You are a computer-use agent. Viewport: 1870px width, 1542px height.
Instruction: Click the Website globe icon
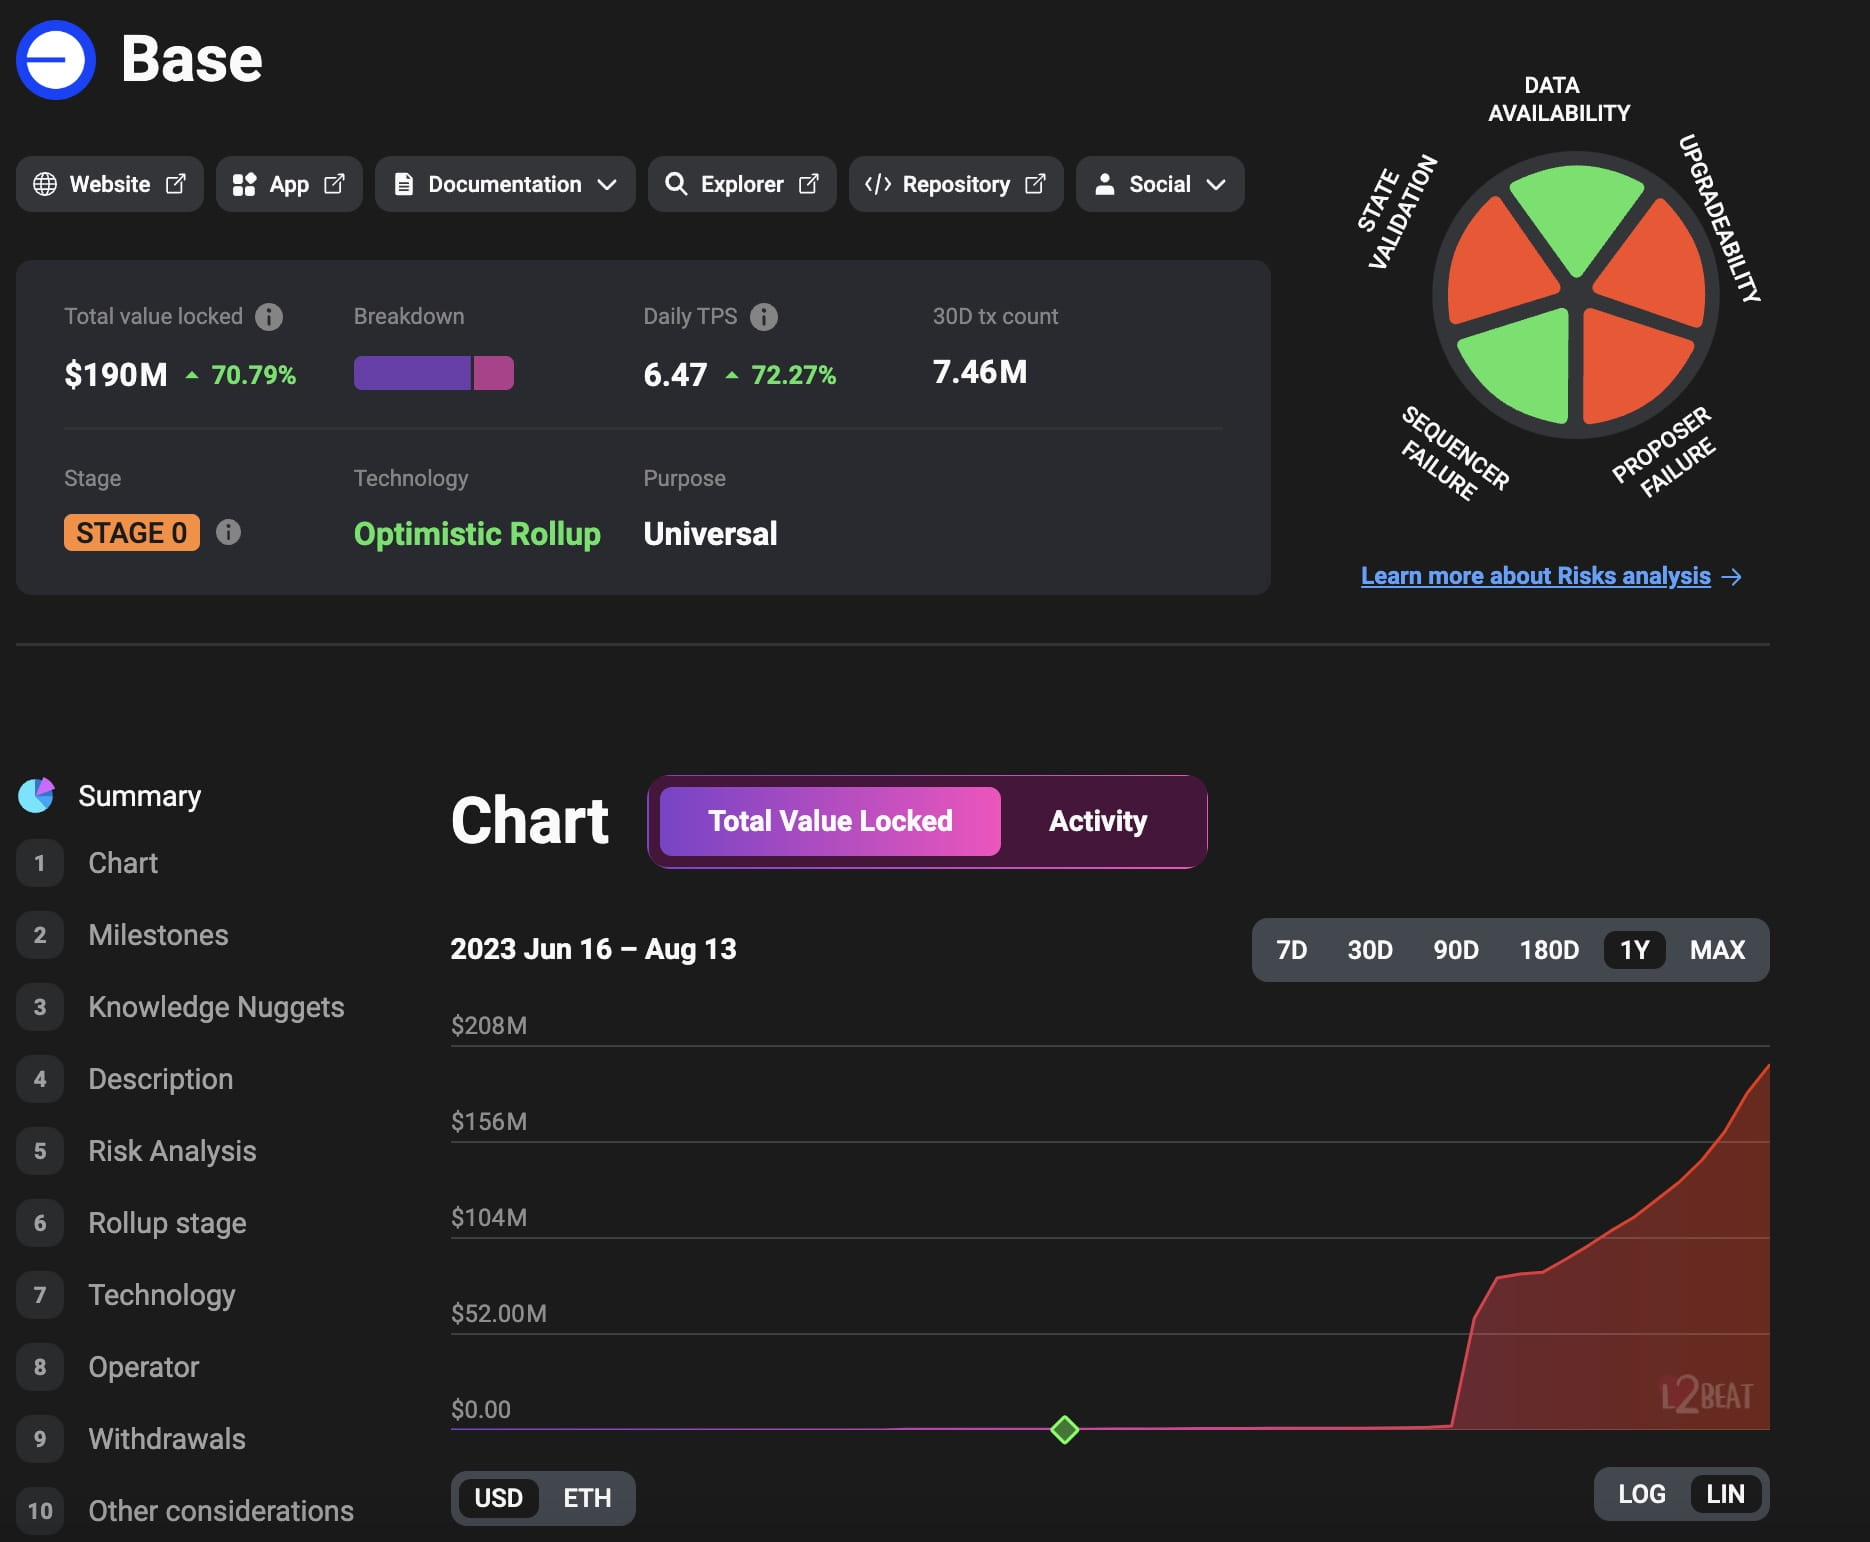pos(45,184)
